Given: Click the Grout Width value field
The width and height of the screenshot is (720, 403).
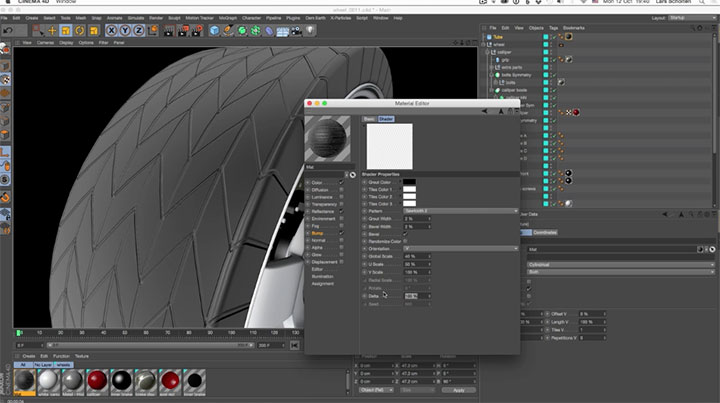Looking at the screenshot, I should 415,219.
